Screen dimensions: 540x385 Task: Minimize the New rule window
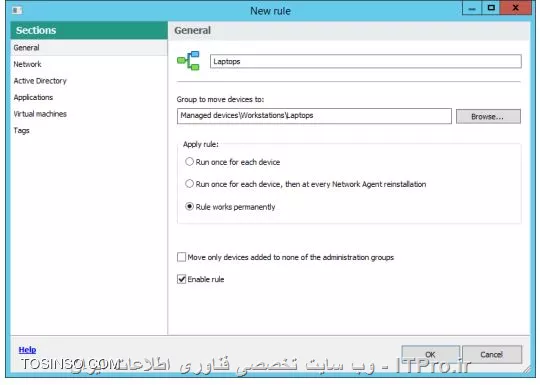coord(471,8)
